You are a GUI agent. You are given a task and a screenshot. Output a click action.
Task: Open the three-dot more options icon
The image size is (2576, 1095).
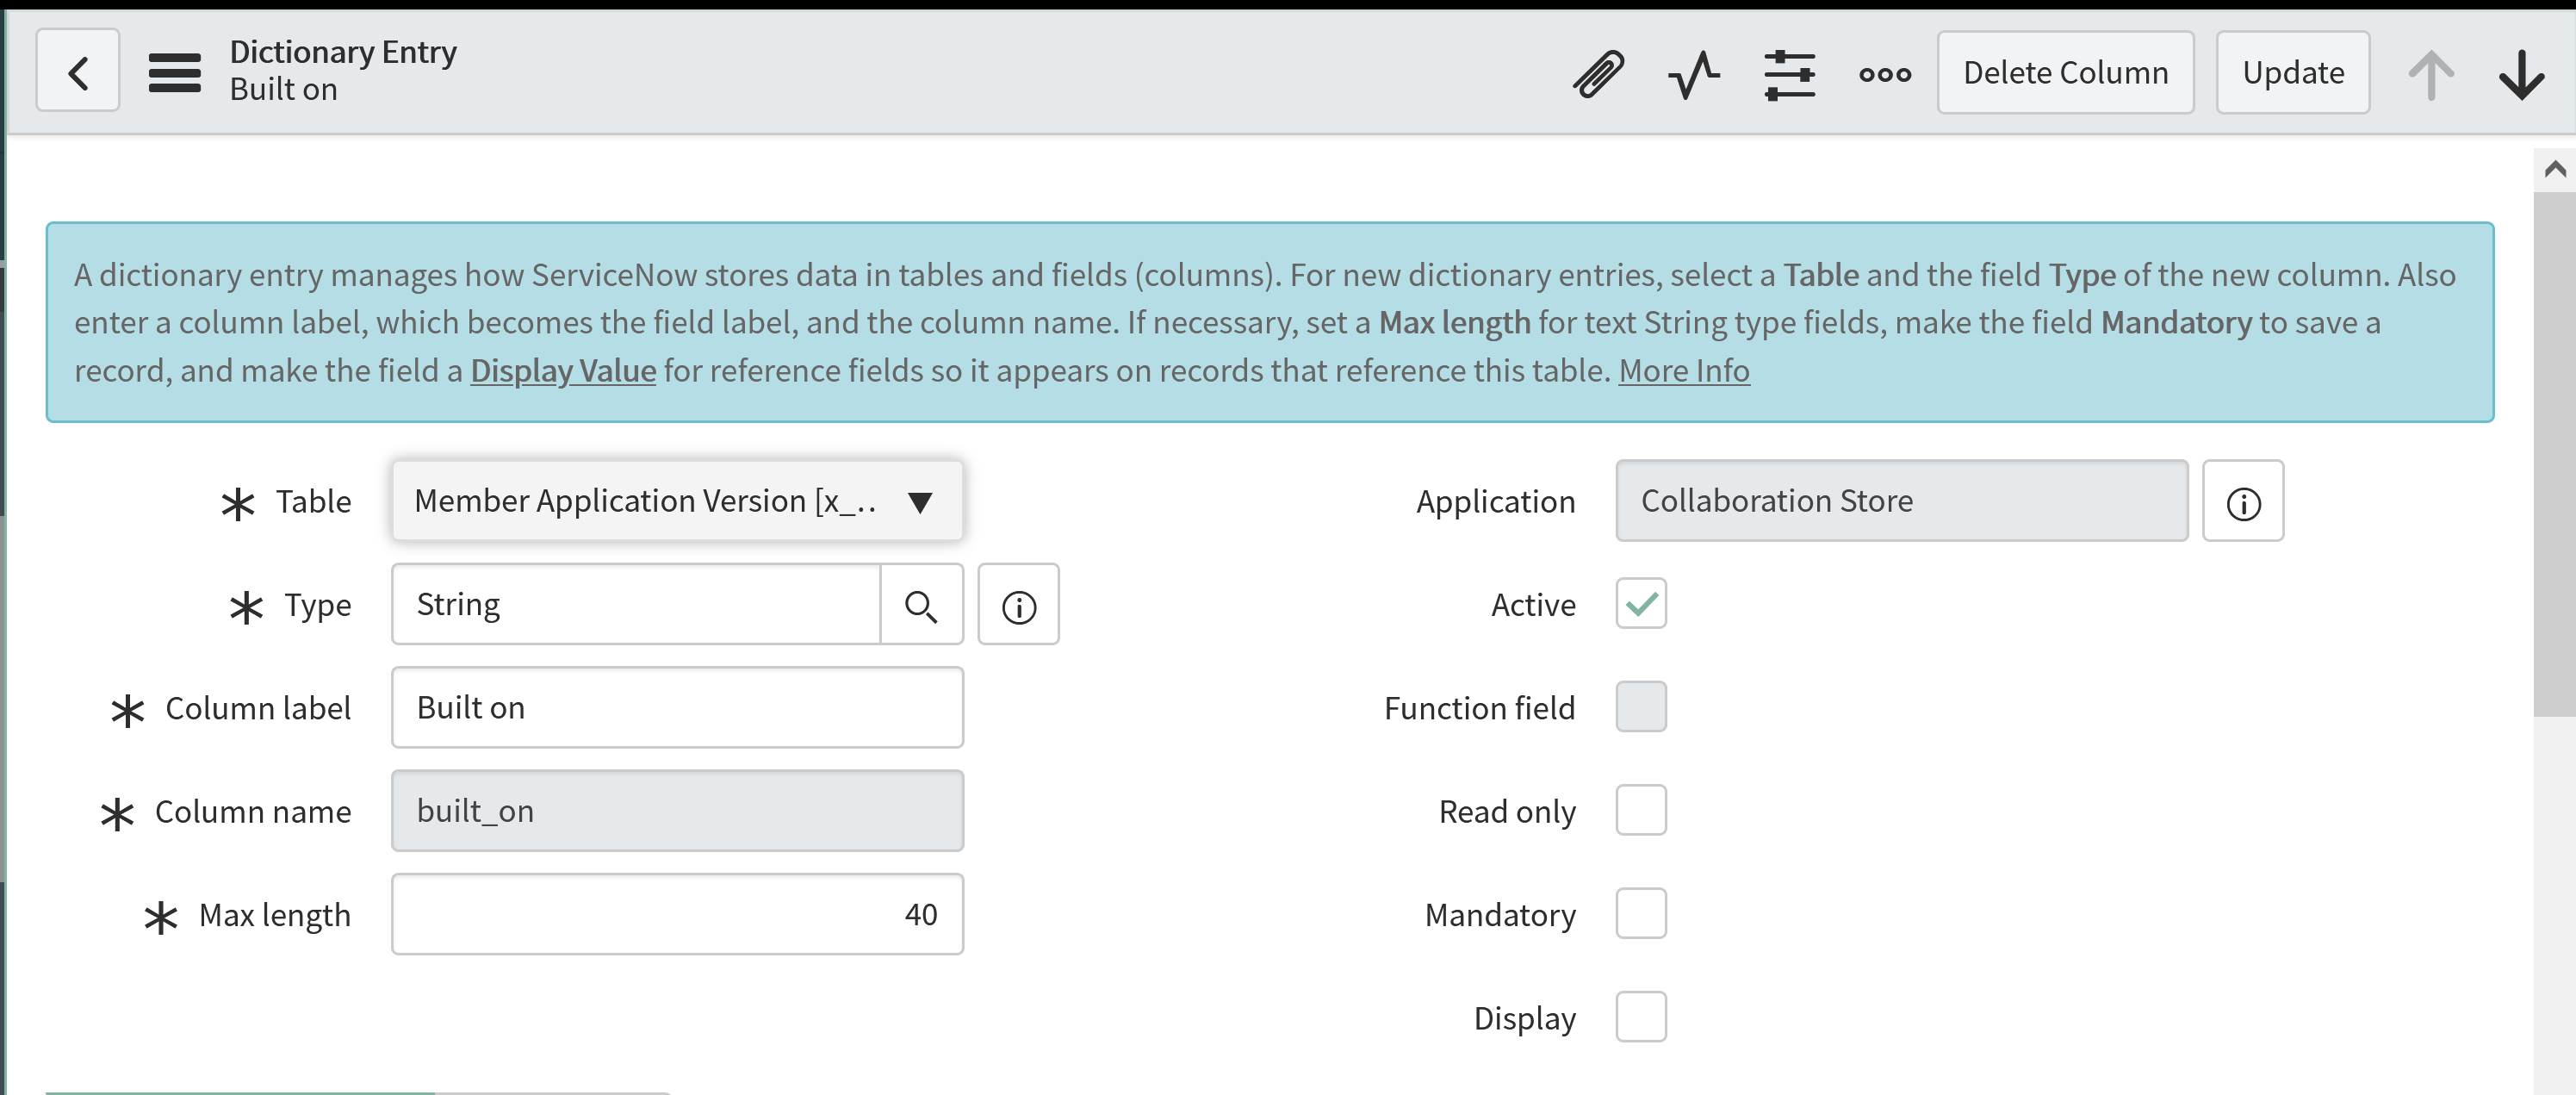[x=1884, y=74]
